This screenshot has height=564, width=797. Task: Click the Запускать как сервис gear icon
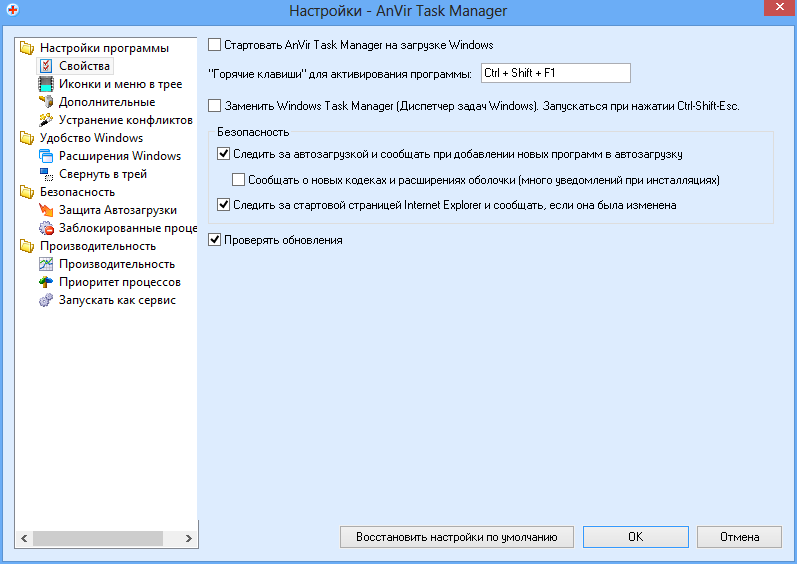(46, 300)
